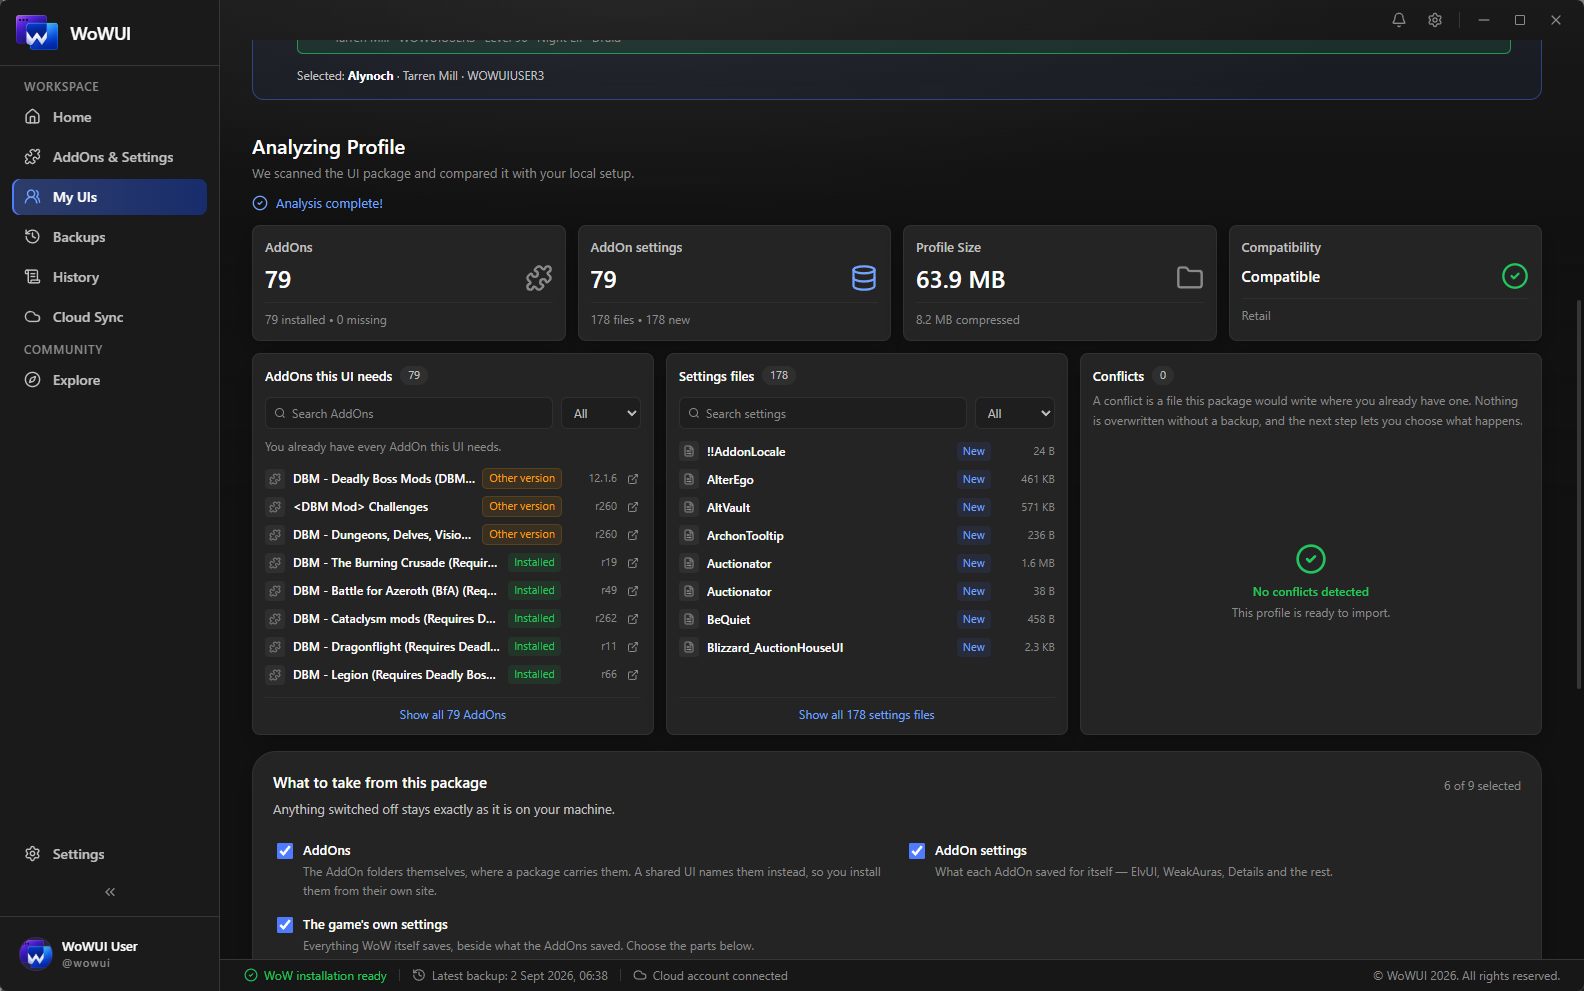
Task: Click Show all 178 settings files link
Action: point(867,715)
